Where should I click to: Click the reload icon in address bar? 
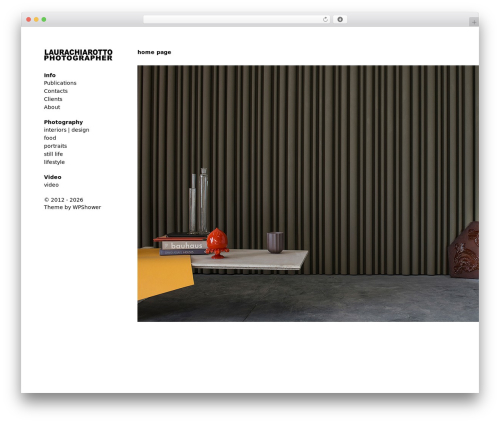coord(325,19)
